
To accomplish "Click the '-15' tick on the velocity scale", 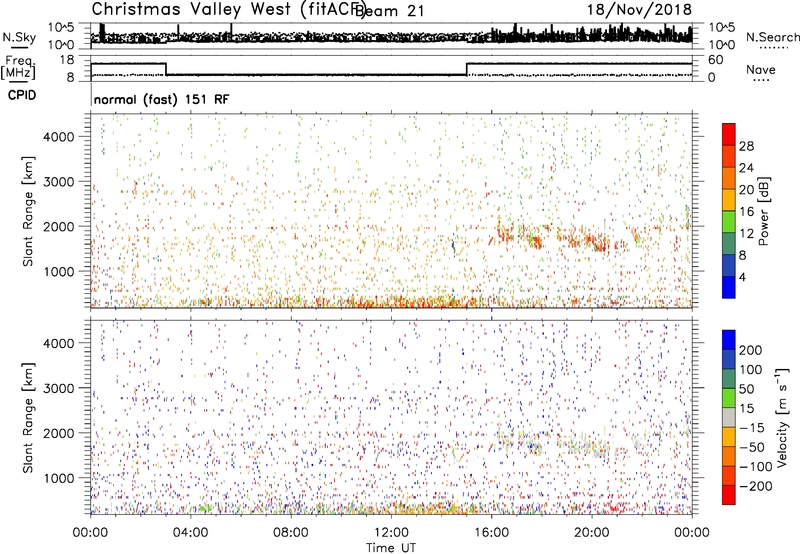I will (x=752, y=428).
